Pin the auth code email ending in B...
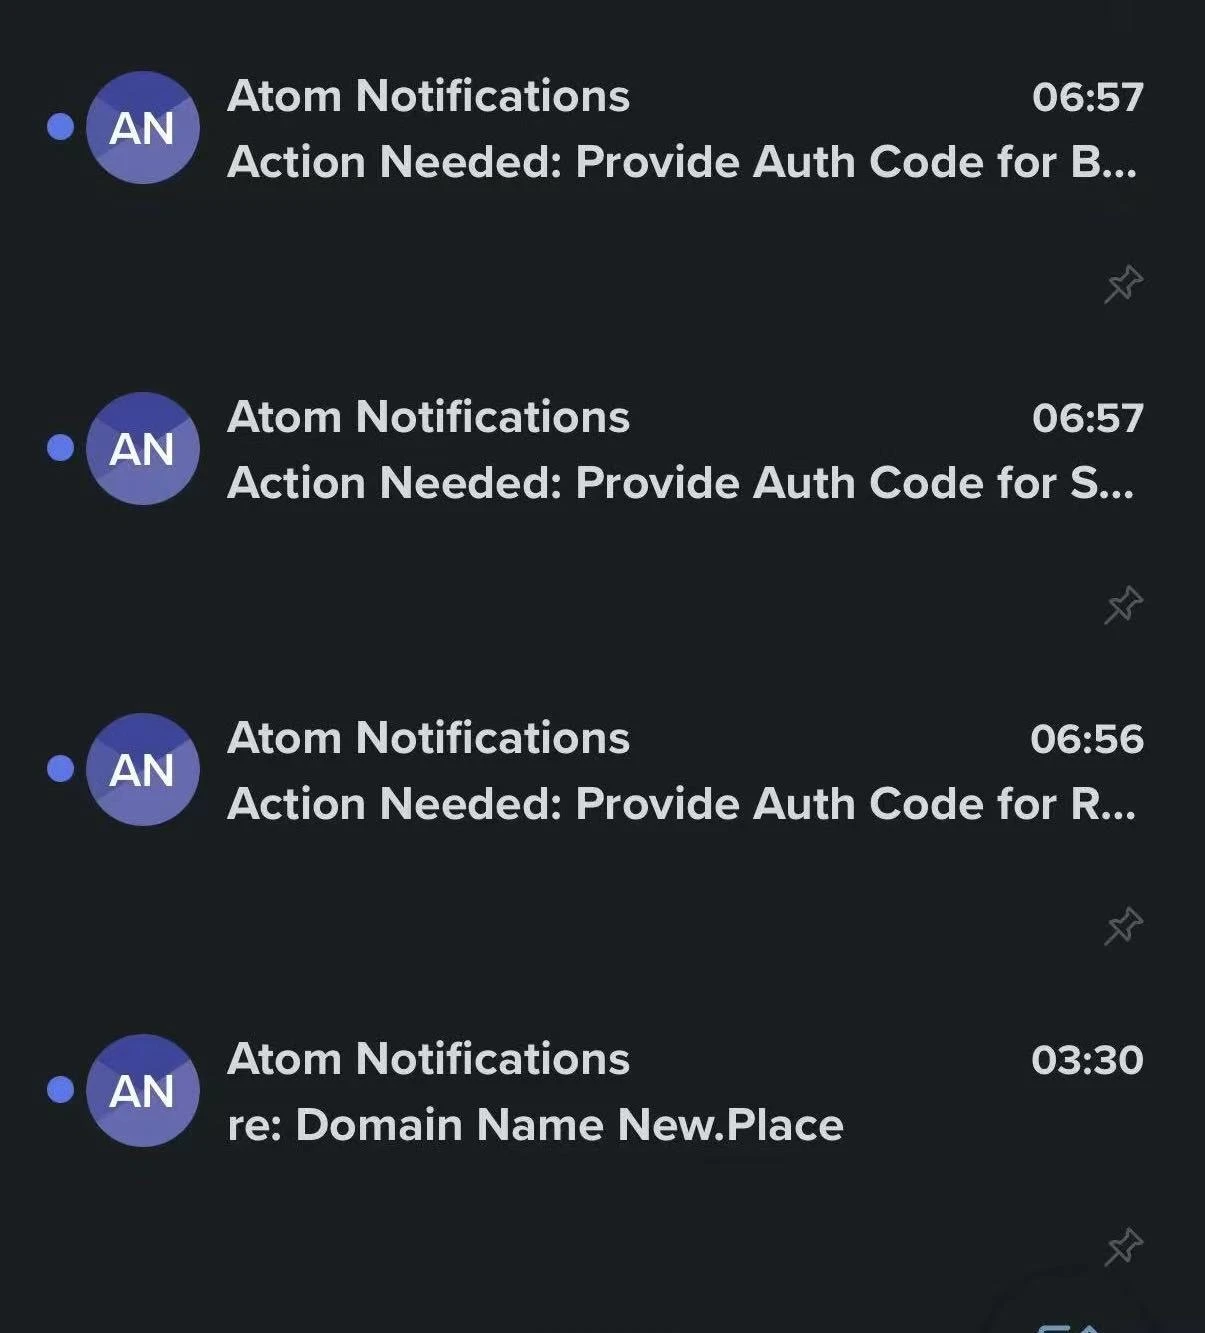1205x1333 pixels. coord(1123,284)
